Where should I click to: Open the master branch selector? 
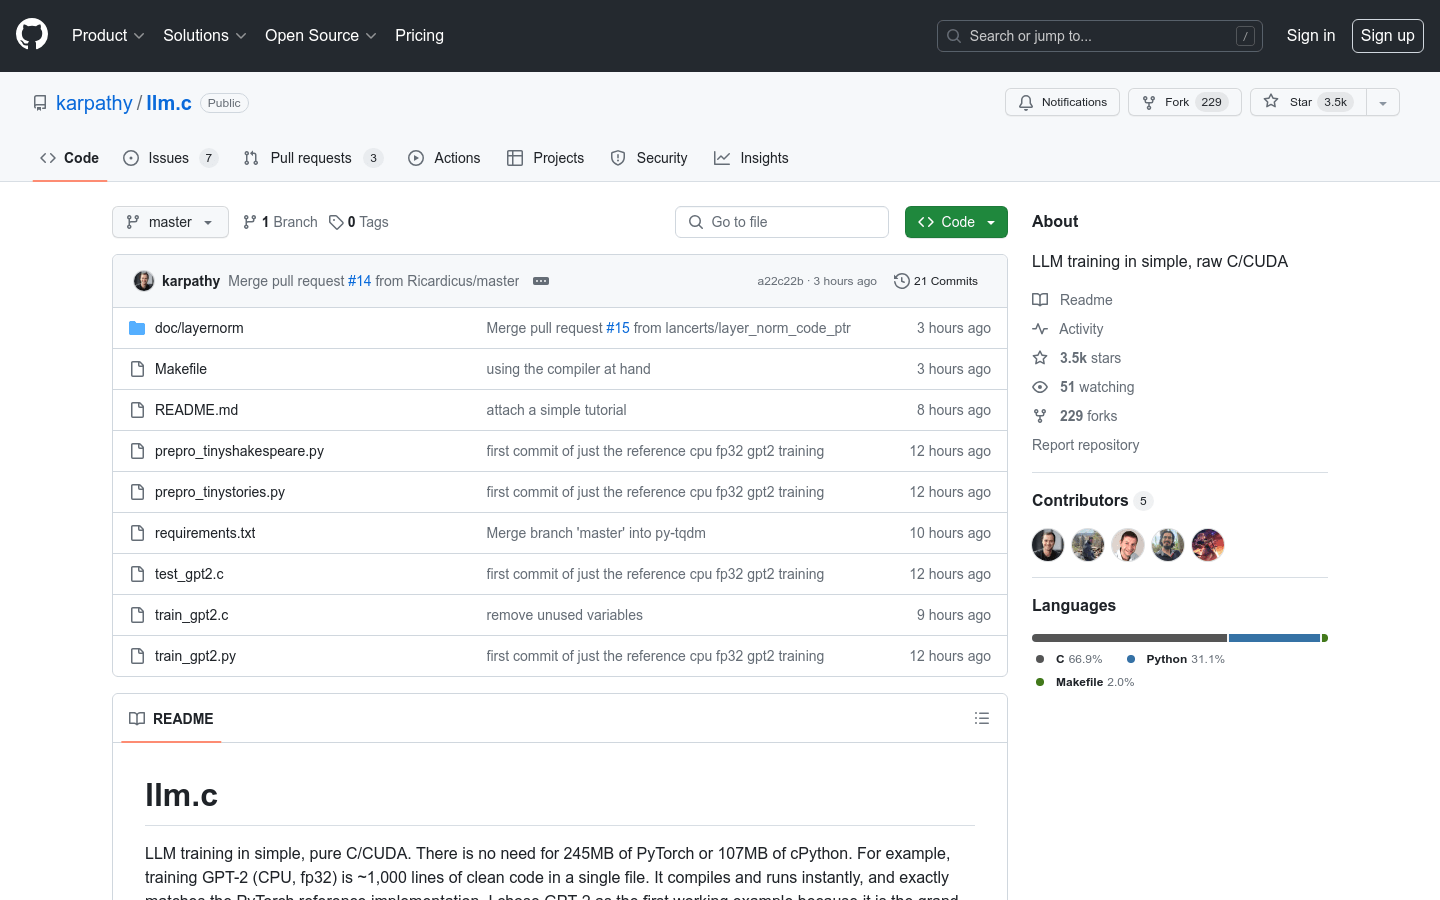click(170, 222)
